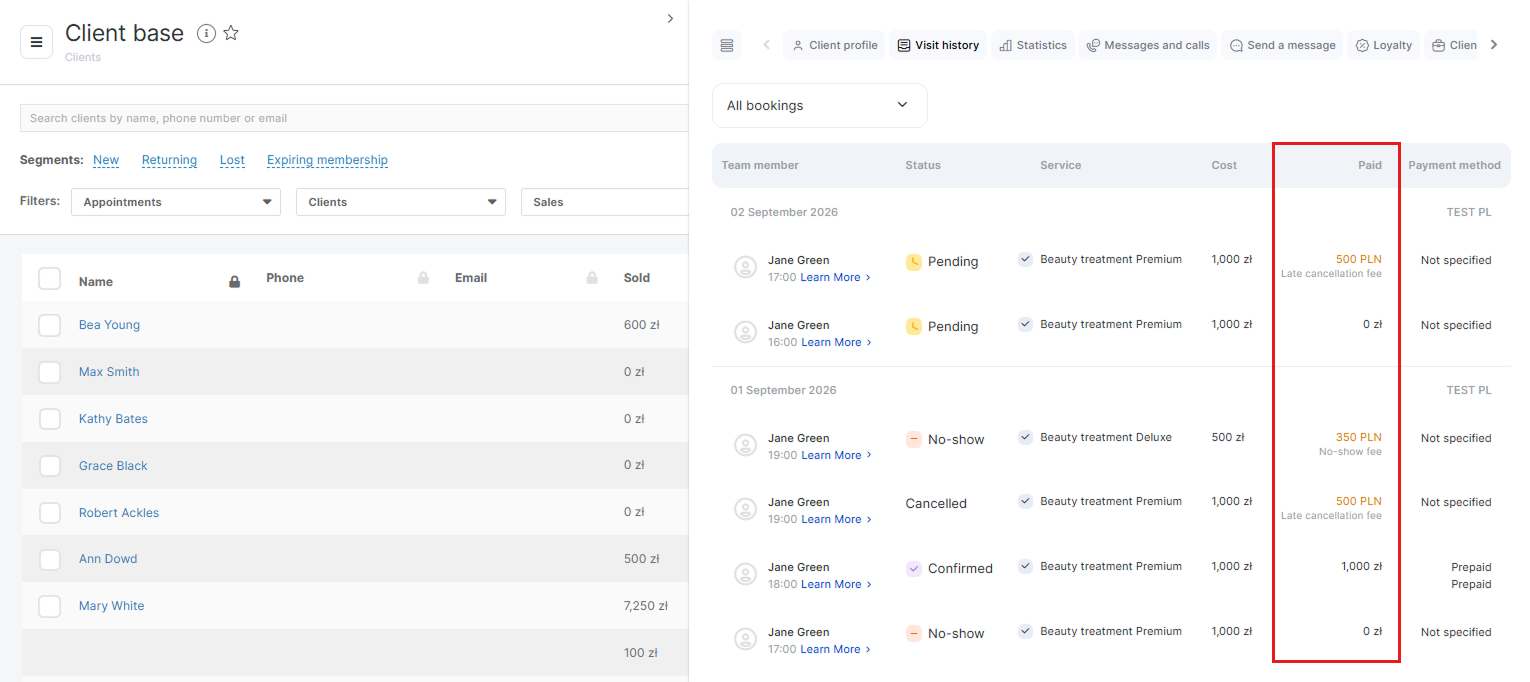Click the service check icon on the Beauty treatment Deluxe row
This screenshot has height=682, width=1530.
click(1025, 438)
